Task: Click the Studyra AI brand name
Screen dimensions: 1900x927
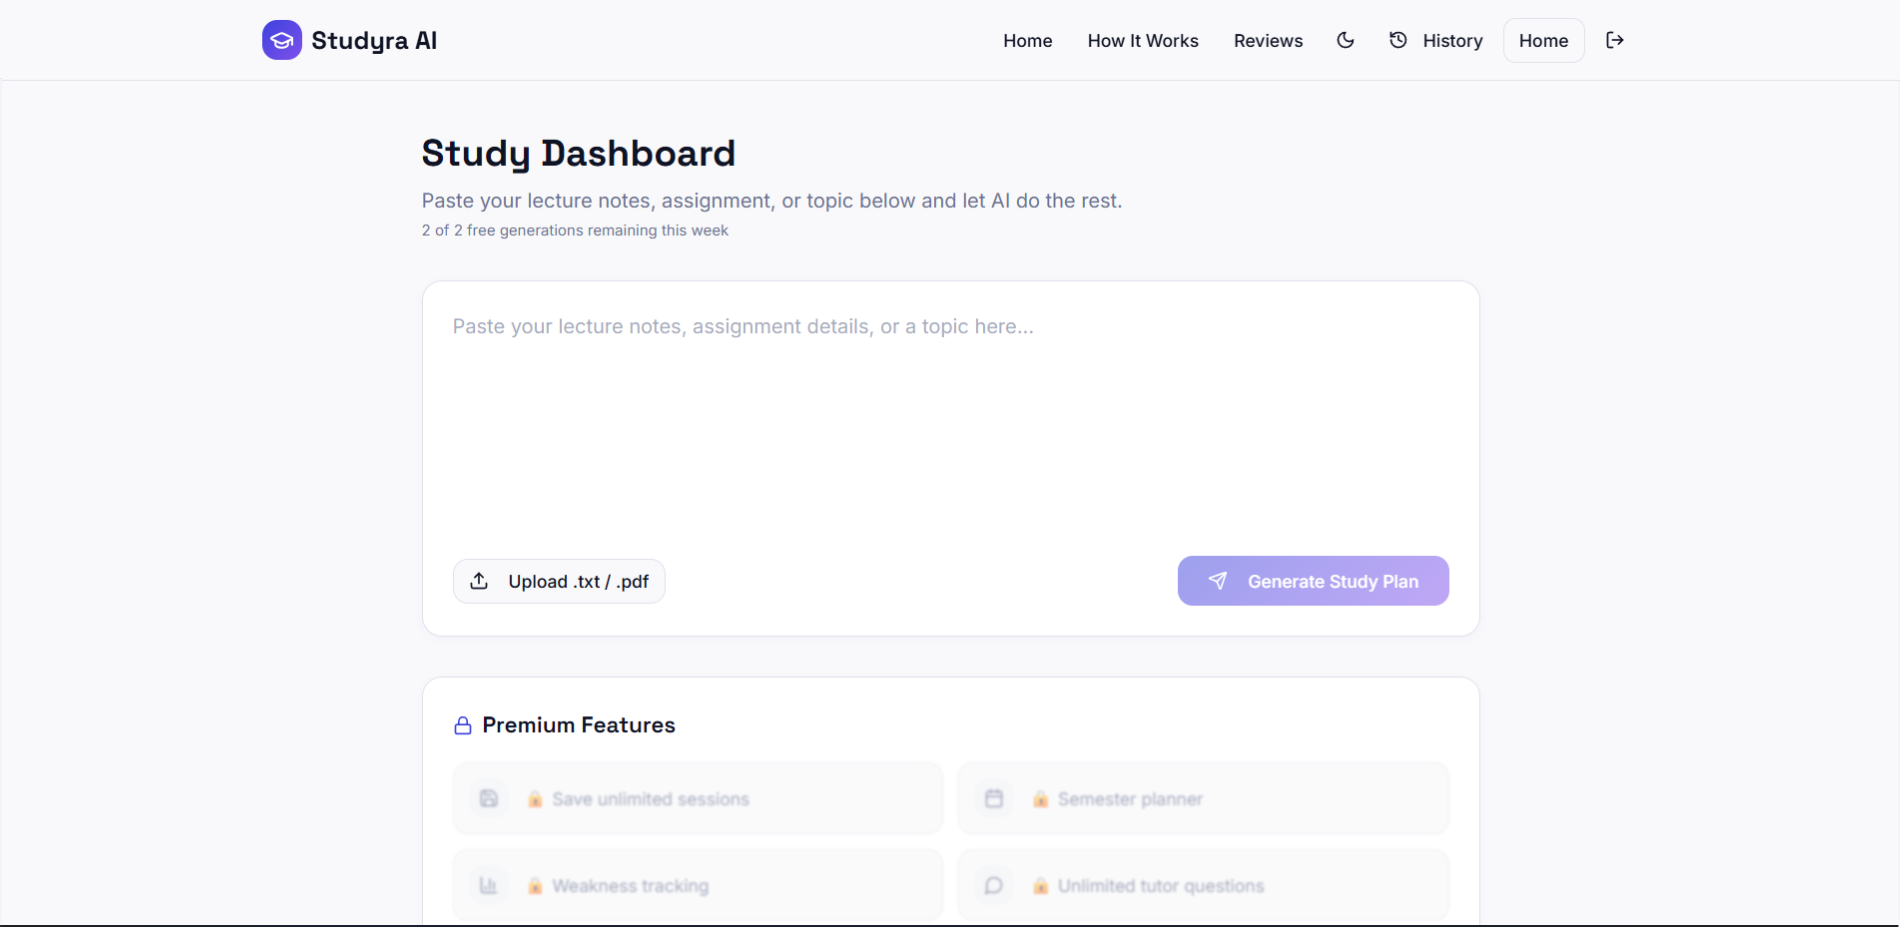Action: (374, 41)
